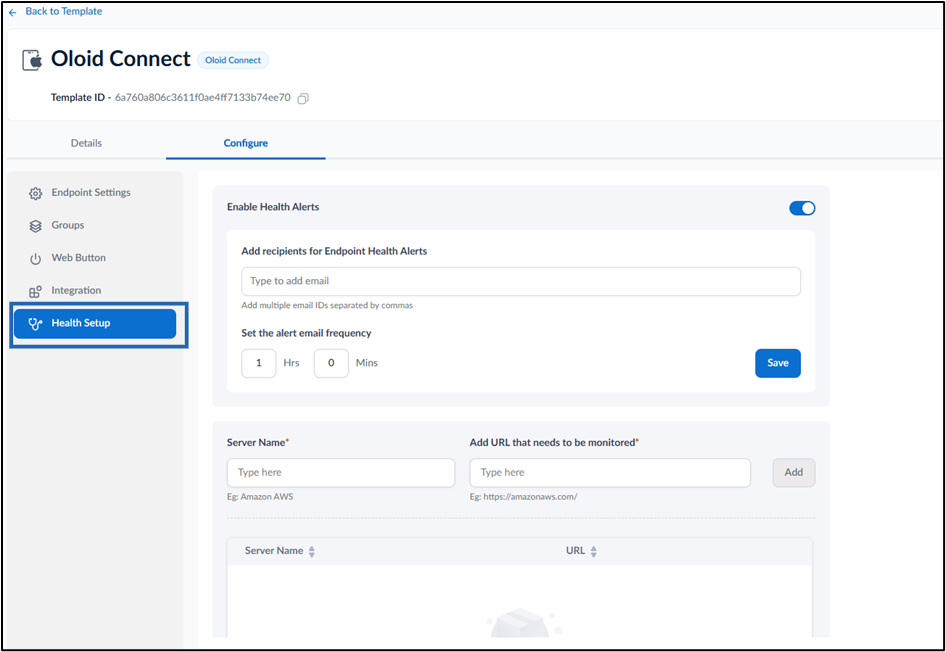Click the Mins frequency field
This screenshot has height=652, width=946.
(x=331, y=363)
